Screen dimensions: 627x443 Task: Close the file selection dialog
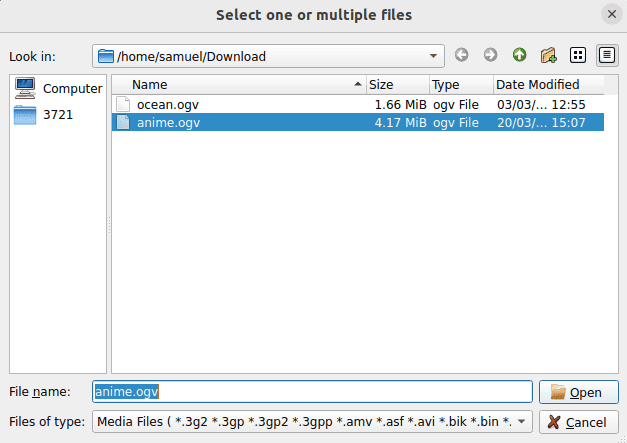611,14
